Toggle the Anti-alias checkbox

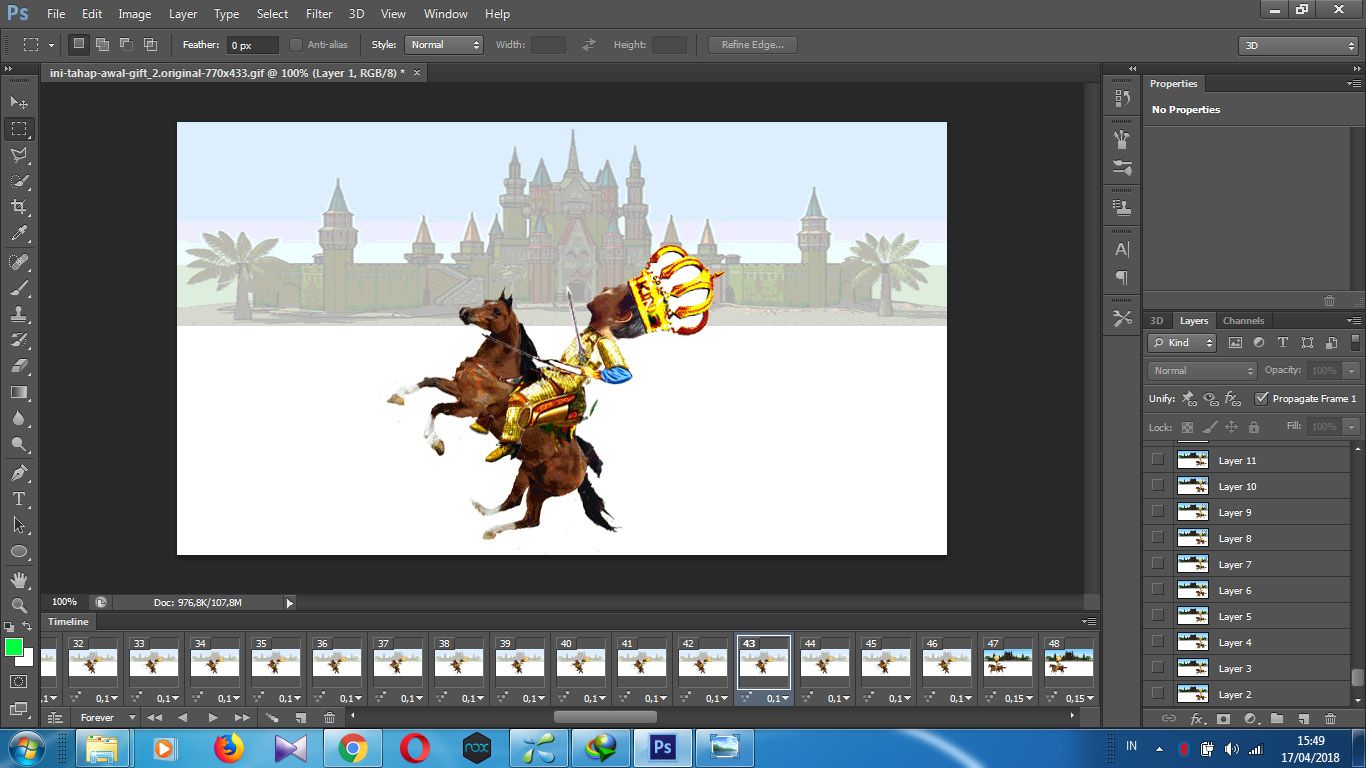296,45
